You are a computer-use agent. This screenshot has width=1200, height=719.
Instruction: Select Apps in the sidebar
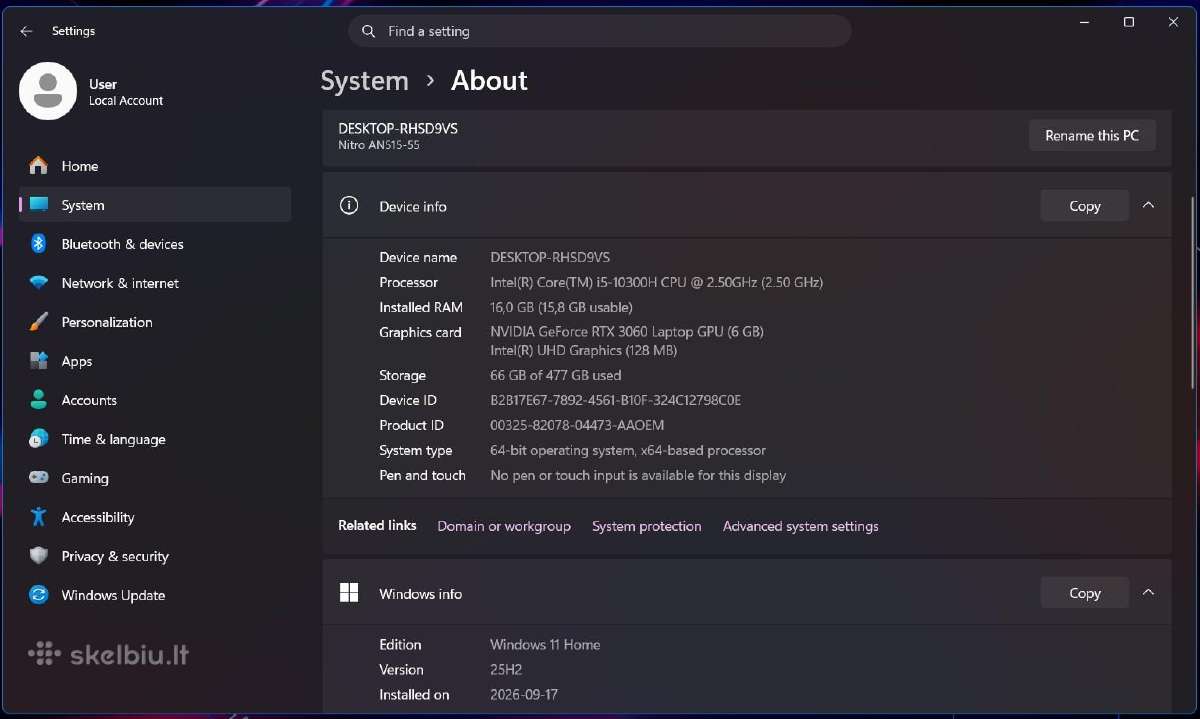pyautogui.click(x=155, y=361)
